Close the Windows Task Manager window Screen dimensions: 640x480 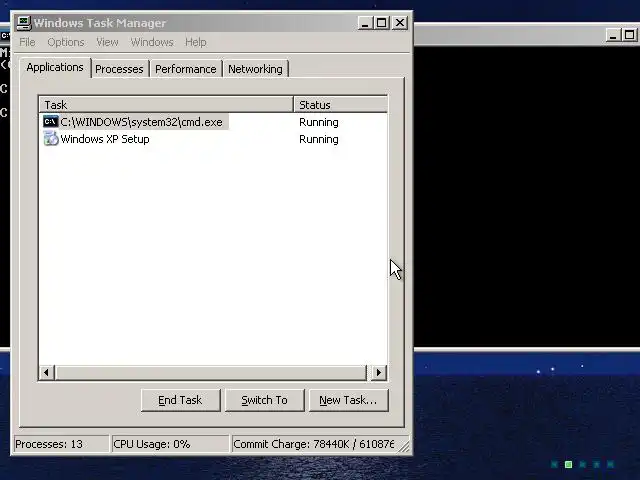[x=400, y=23]
